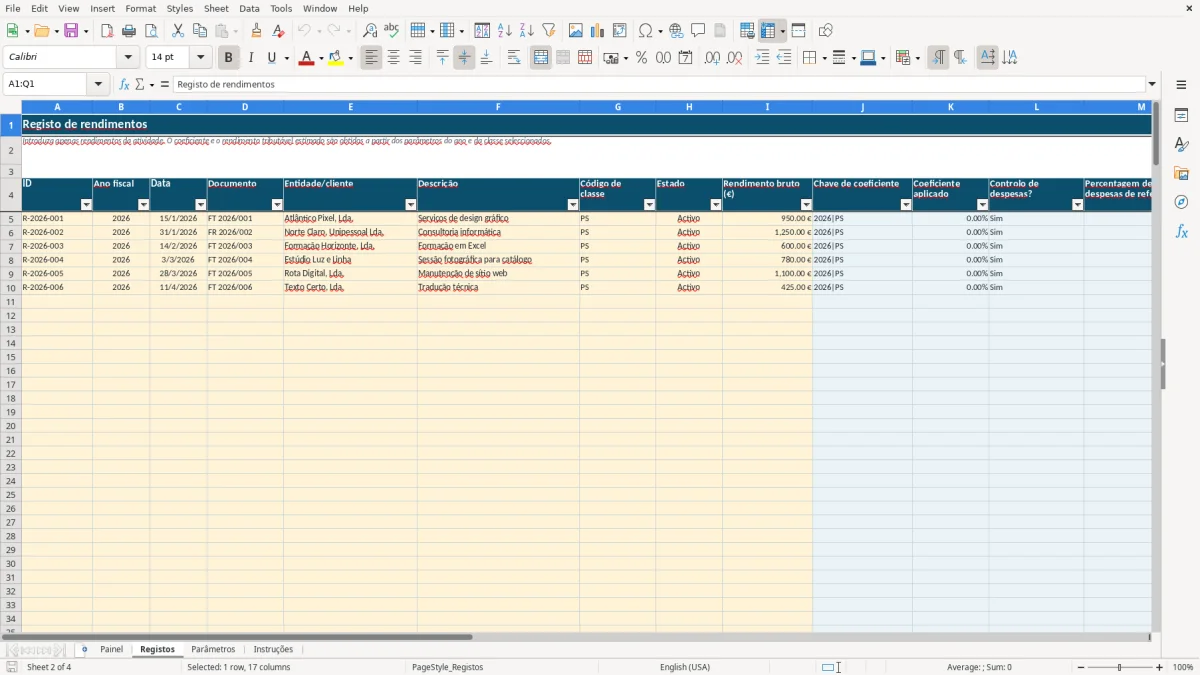Open the sidebar Functions deck
Screen dimensions: 1200x675
[1181, 232]
